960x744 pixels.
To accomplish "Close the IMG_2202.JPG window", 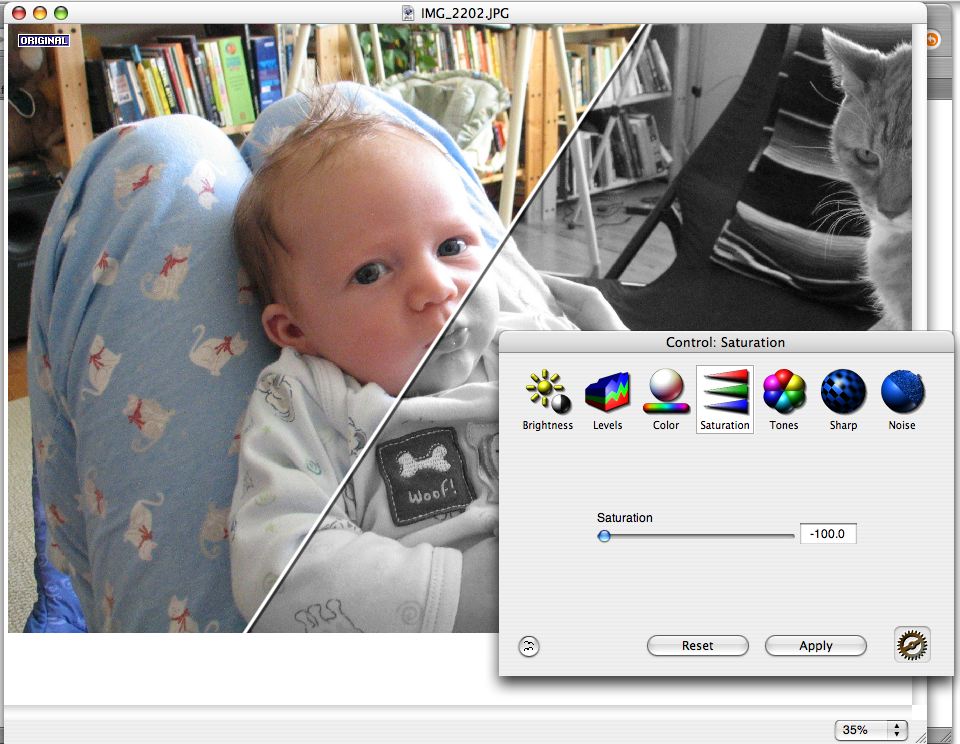I will point(20,13).
